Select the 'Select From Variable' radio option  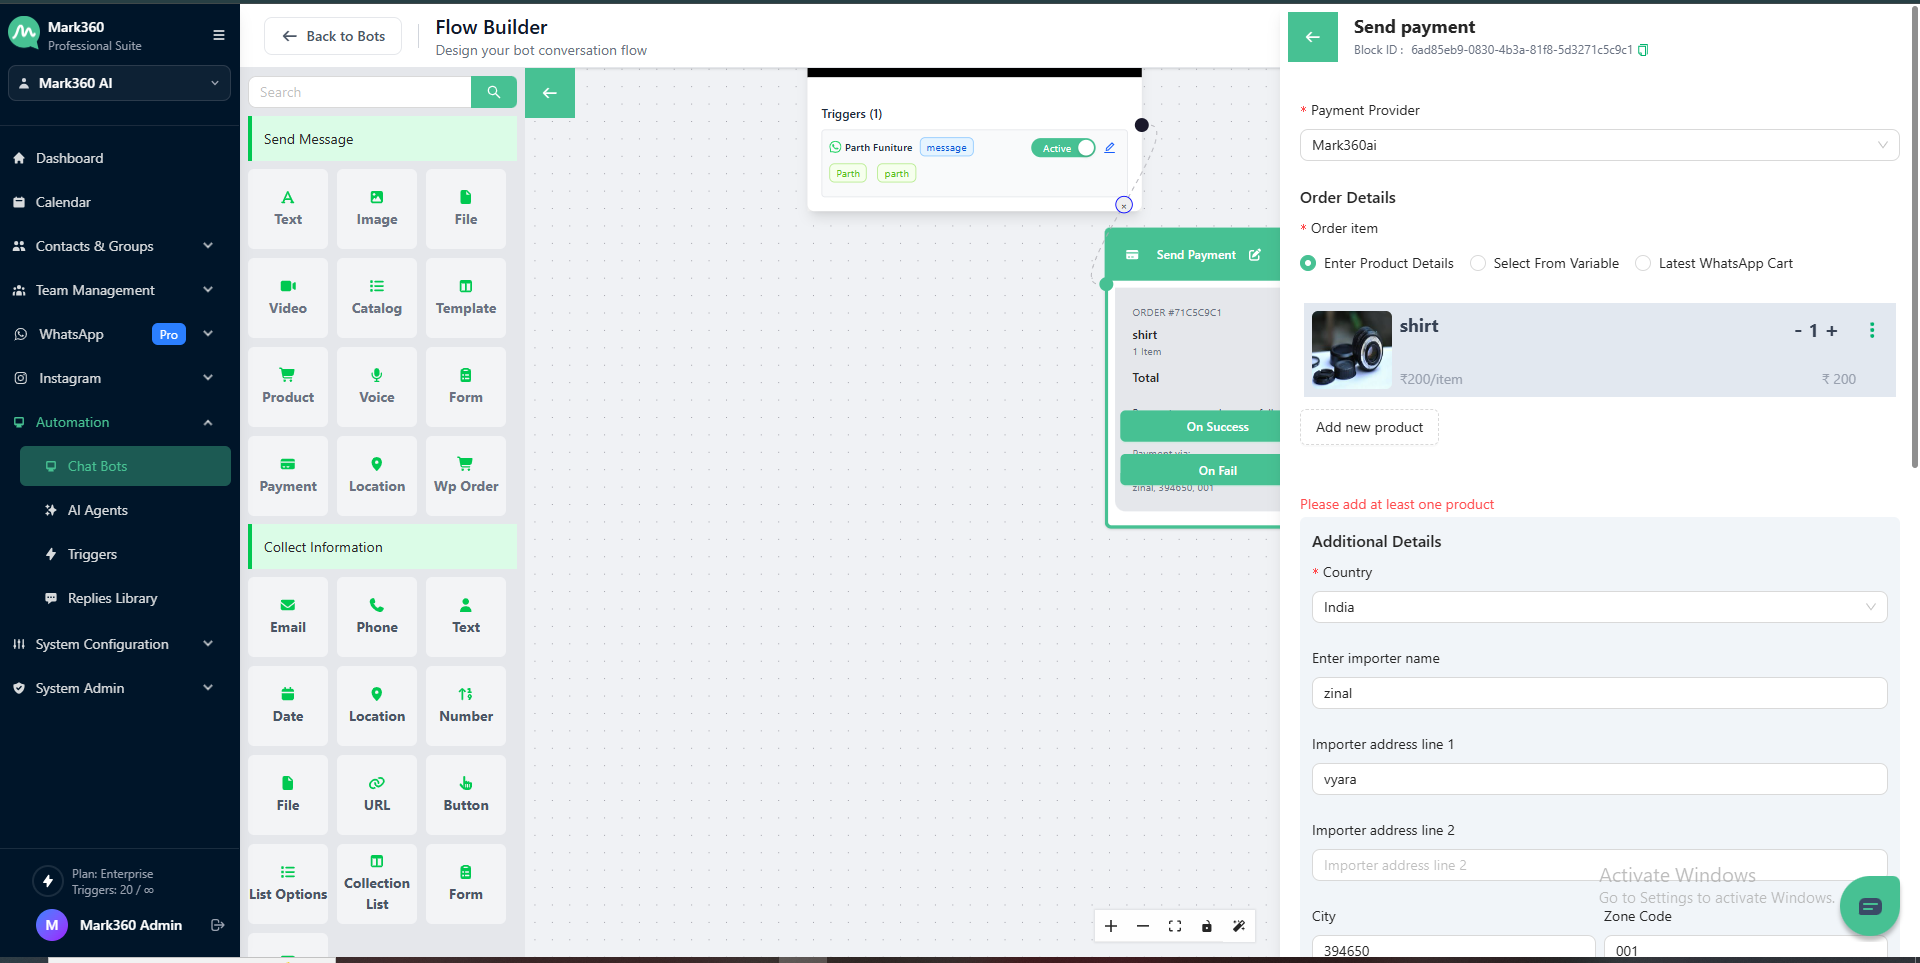(x=1478, y=263)
